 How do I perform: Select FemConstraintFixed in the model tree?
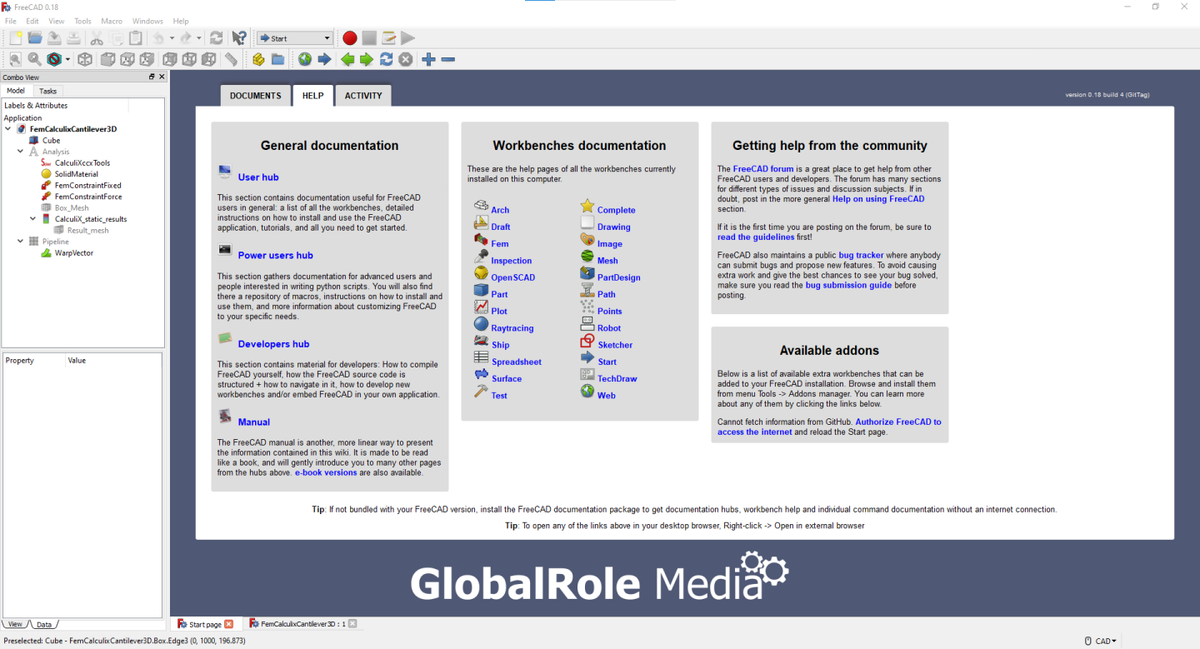87,185
